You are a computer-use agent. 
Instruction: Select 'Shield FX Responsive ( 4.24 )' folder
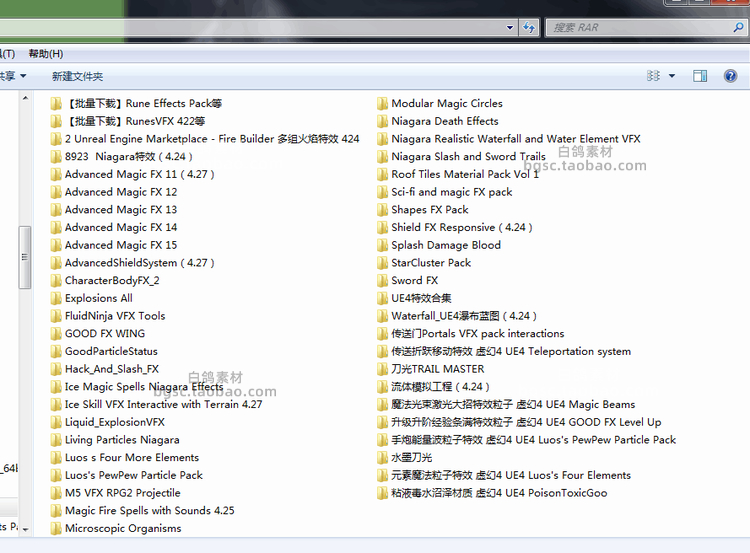(462, 227)
